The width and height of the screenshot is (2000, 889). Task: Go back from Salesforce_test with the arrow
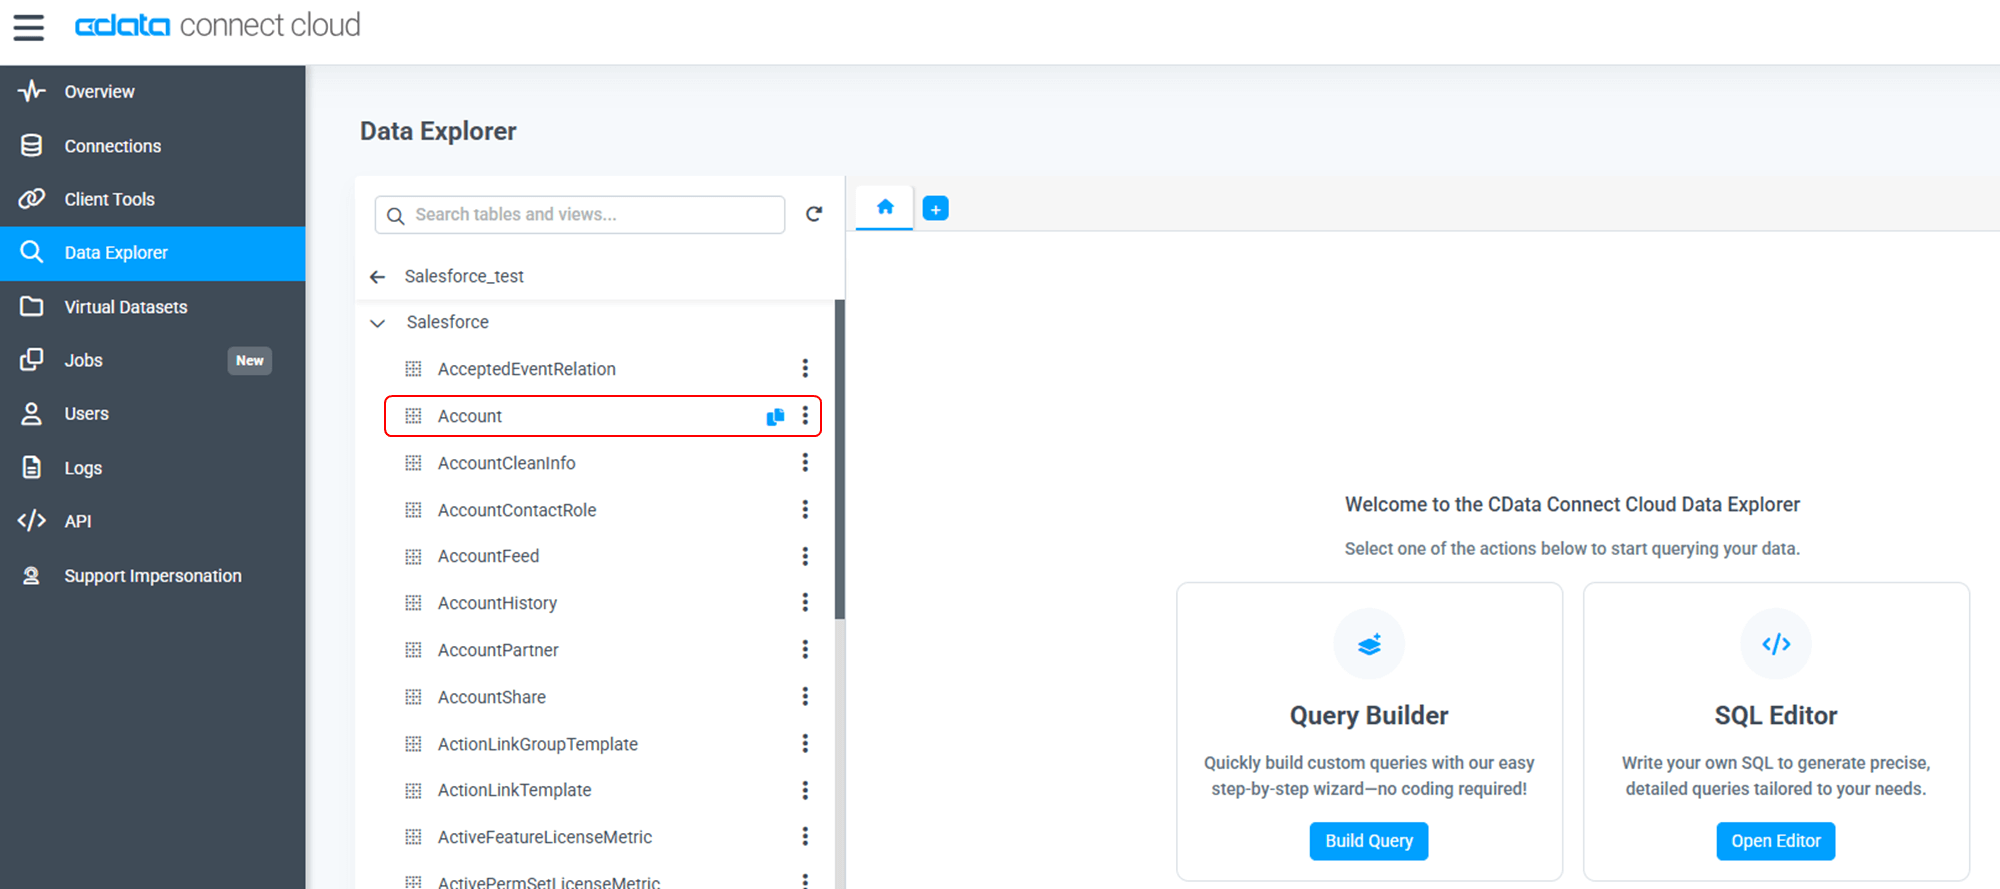click(x=378, y=277)
